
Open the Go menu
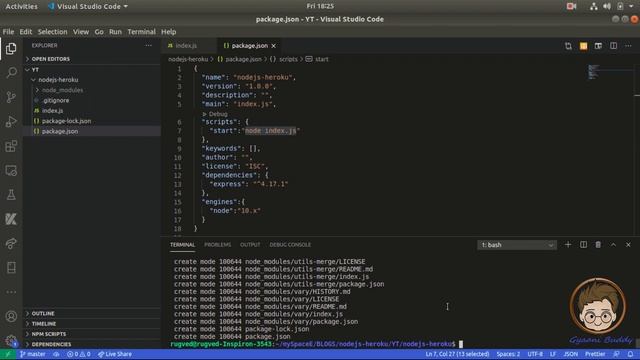pyautogui.click(x=99, y=31)
